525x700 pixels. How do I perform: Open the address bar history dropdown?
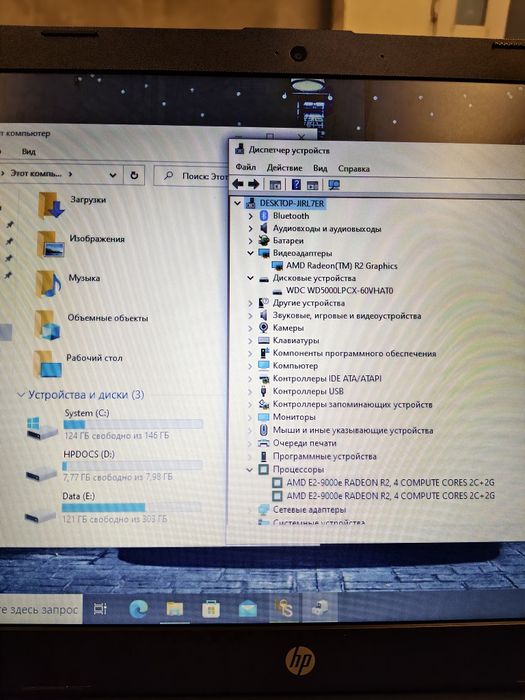(x=113, y=175)
